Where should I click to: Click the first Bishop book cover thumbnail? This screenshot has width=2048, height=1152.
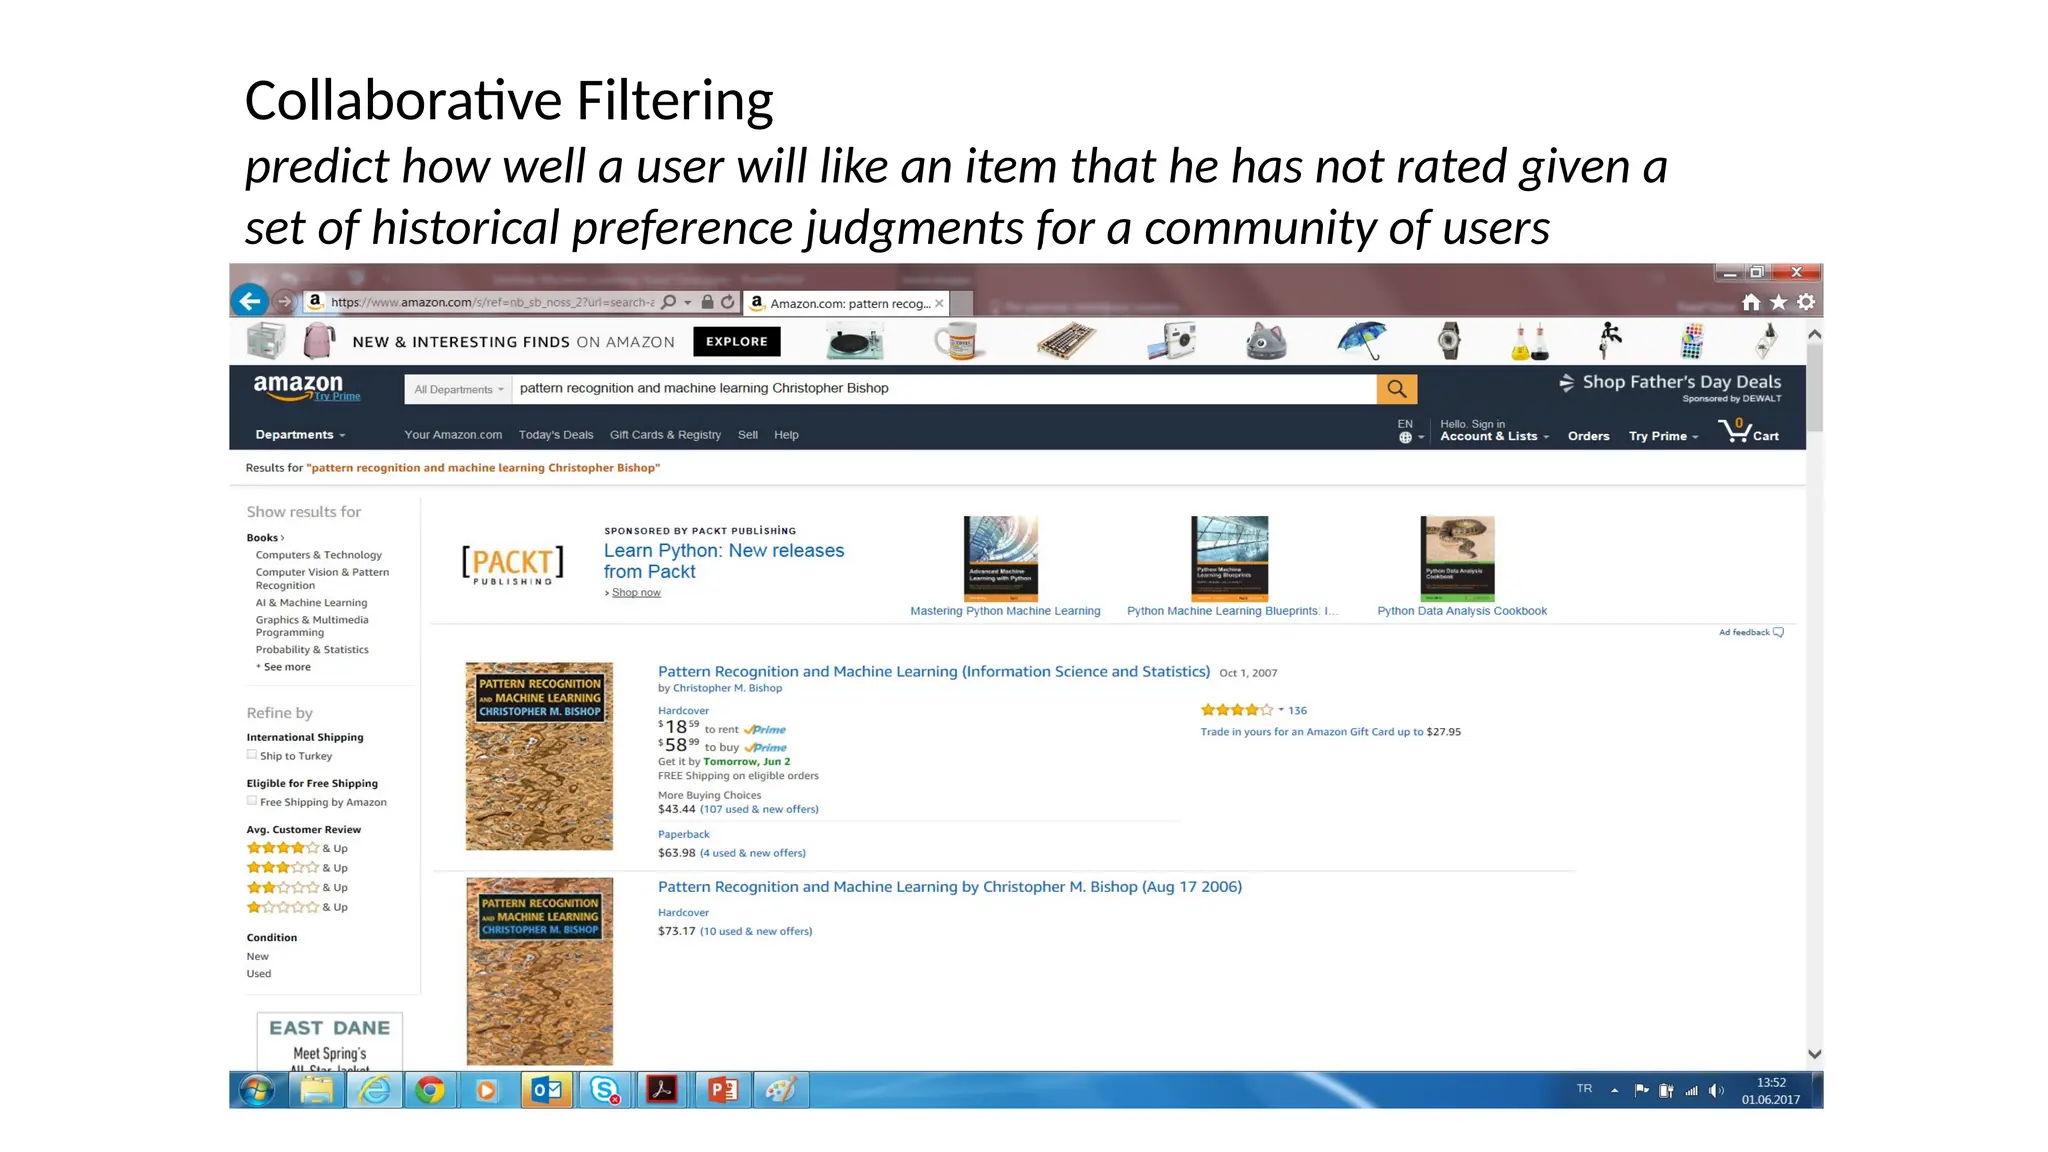click(x=539, y=756)
